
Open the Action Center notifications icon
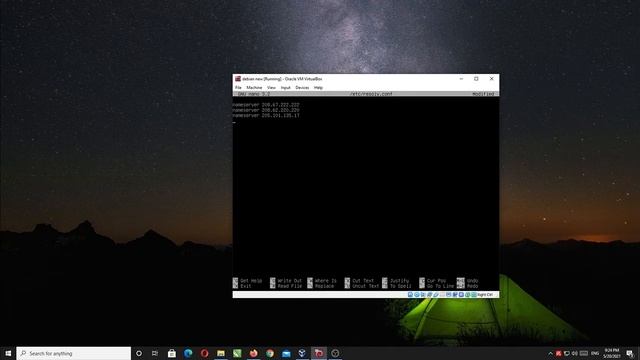point(630,353)
